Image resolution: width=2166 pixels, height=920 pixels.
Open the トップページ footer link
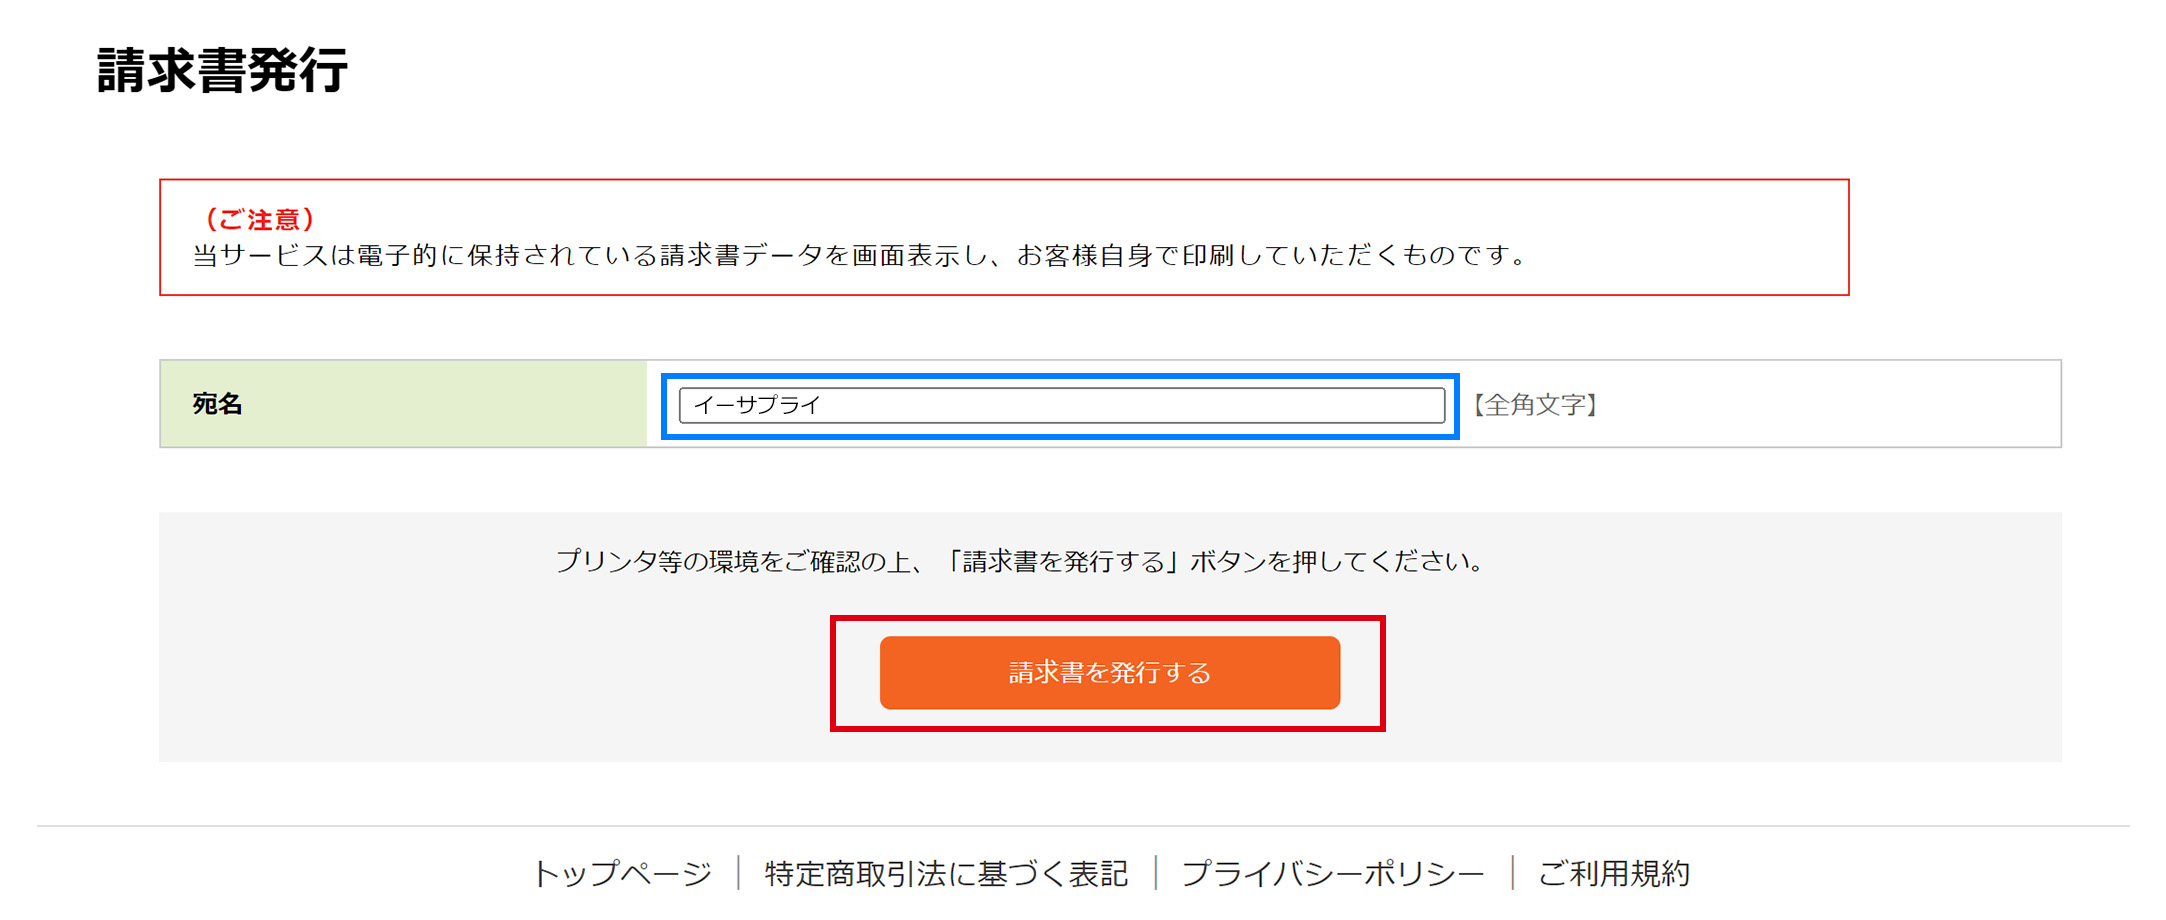(x=622, y=874)
